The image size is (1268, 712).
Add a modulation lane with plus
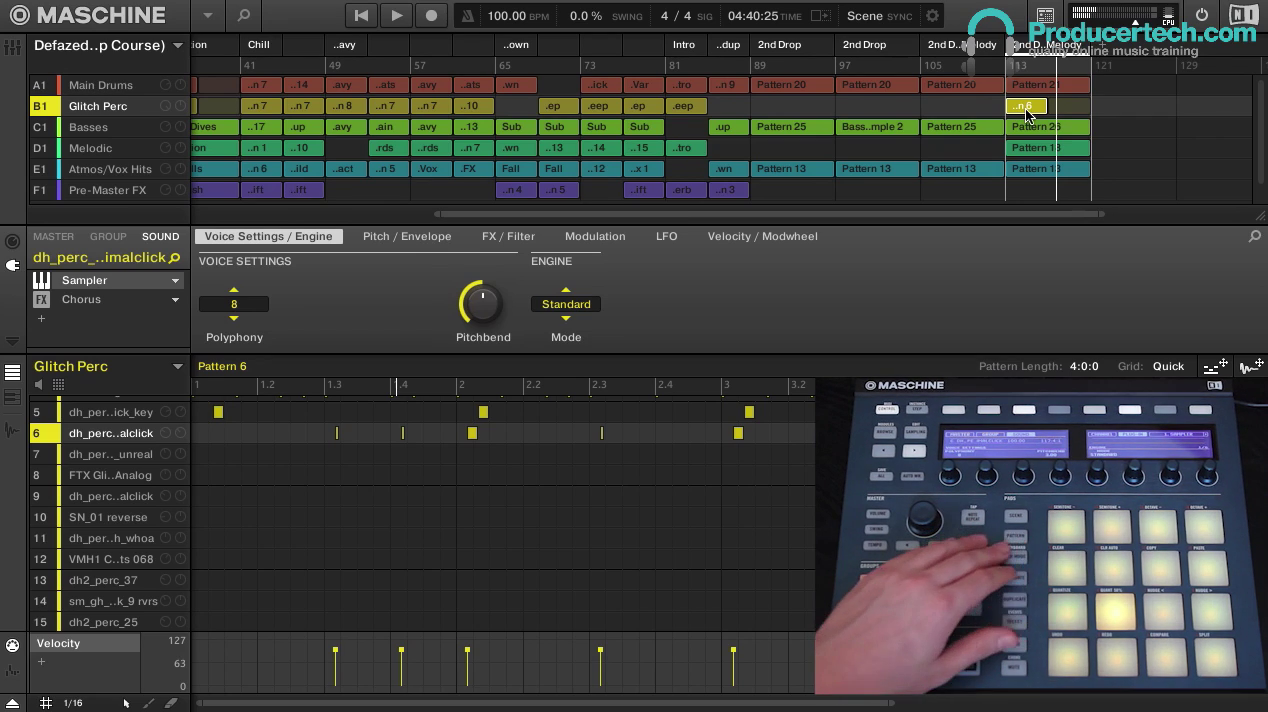pyautogui.click(x=41, y=662)
